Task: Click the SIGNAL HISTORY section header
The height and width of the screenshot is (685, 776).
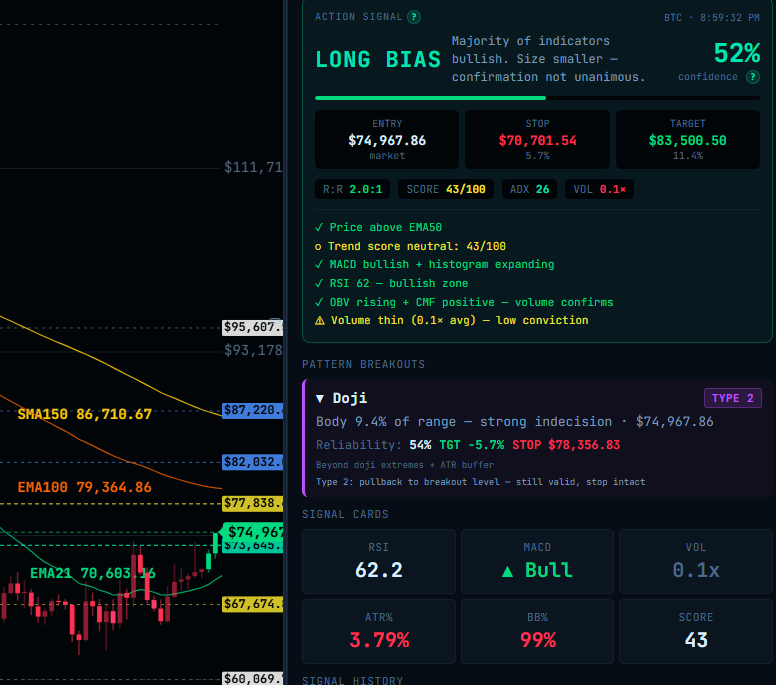Action: (353, 680)
